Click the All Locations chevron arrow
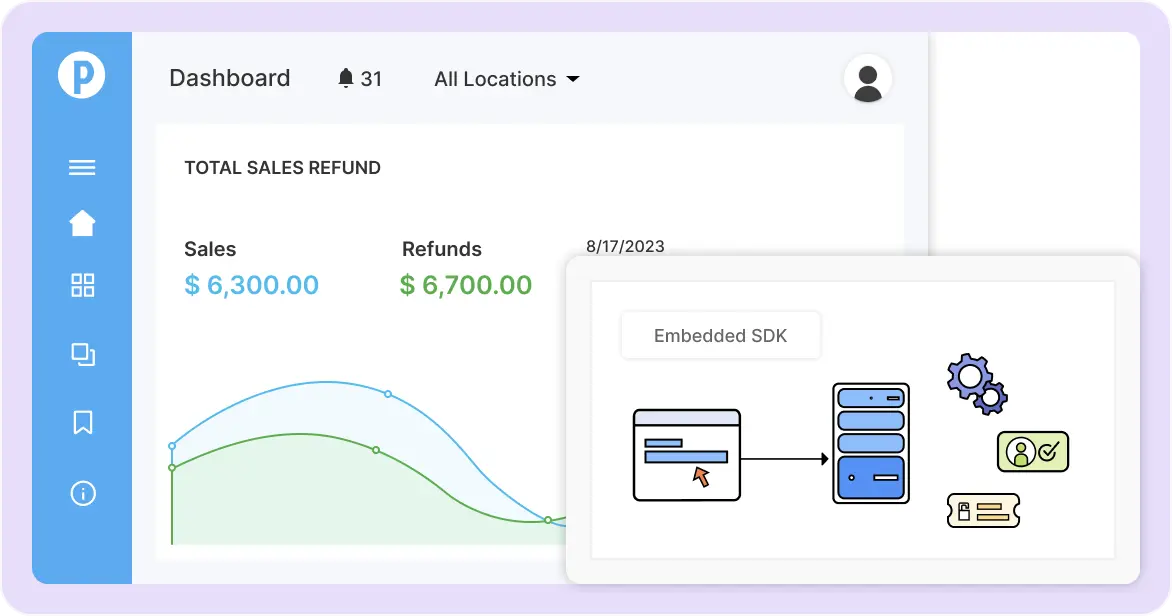 click(573, 79)
